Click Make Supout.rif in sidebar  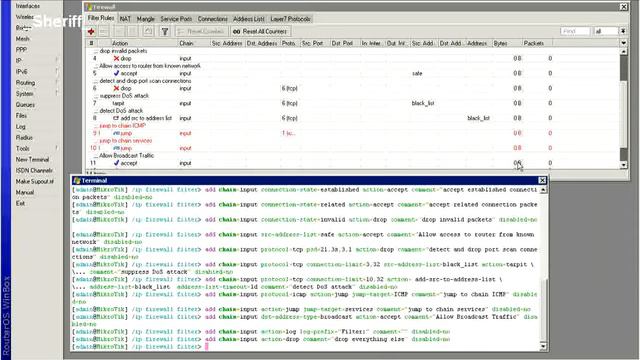[35, 181]
